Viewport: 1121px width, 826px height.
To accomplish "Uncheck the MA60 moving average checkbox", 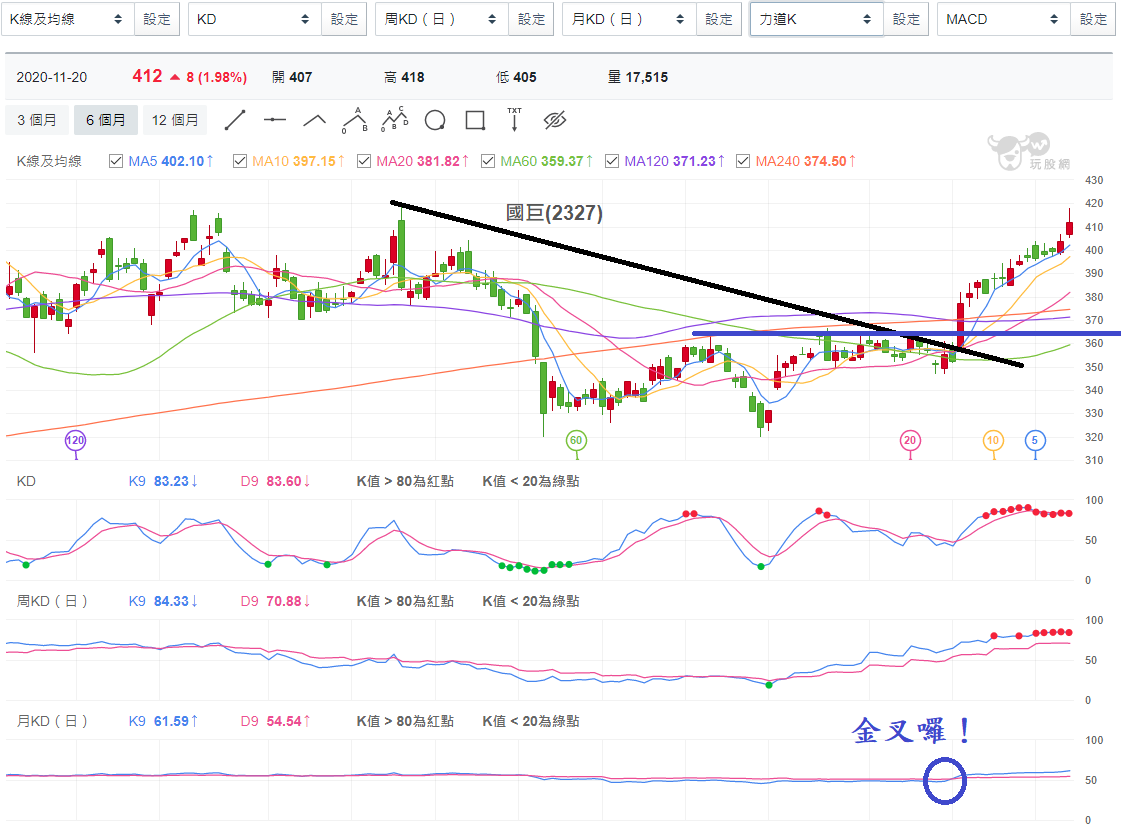I will (488, 161).
